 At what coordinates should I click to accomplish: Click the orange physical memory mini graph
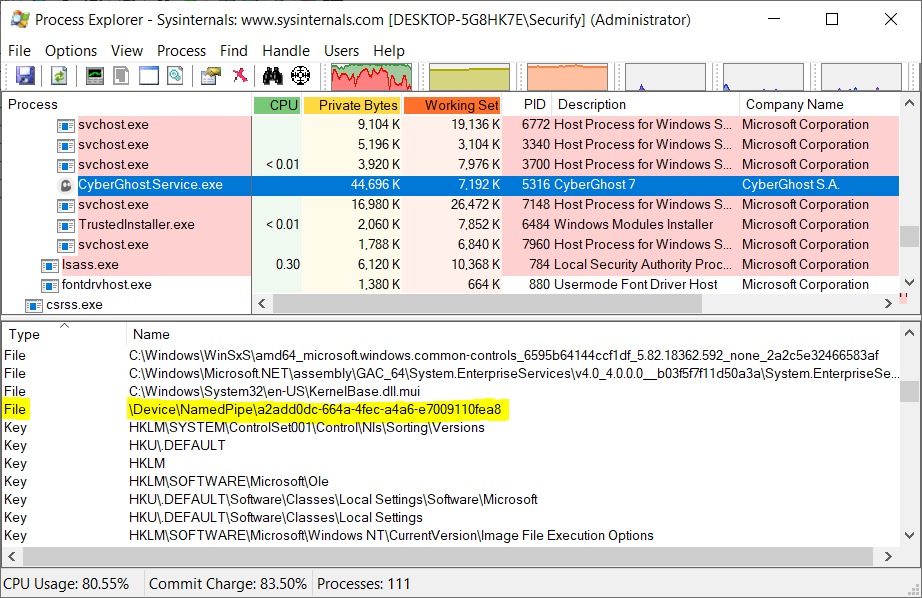[567, 76]
